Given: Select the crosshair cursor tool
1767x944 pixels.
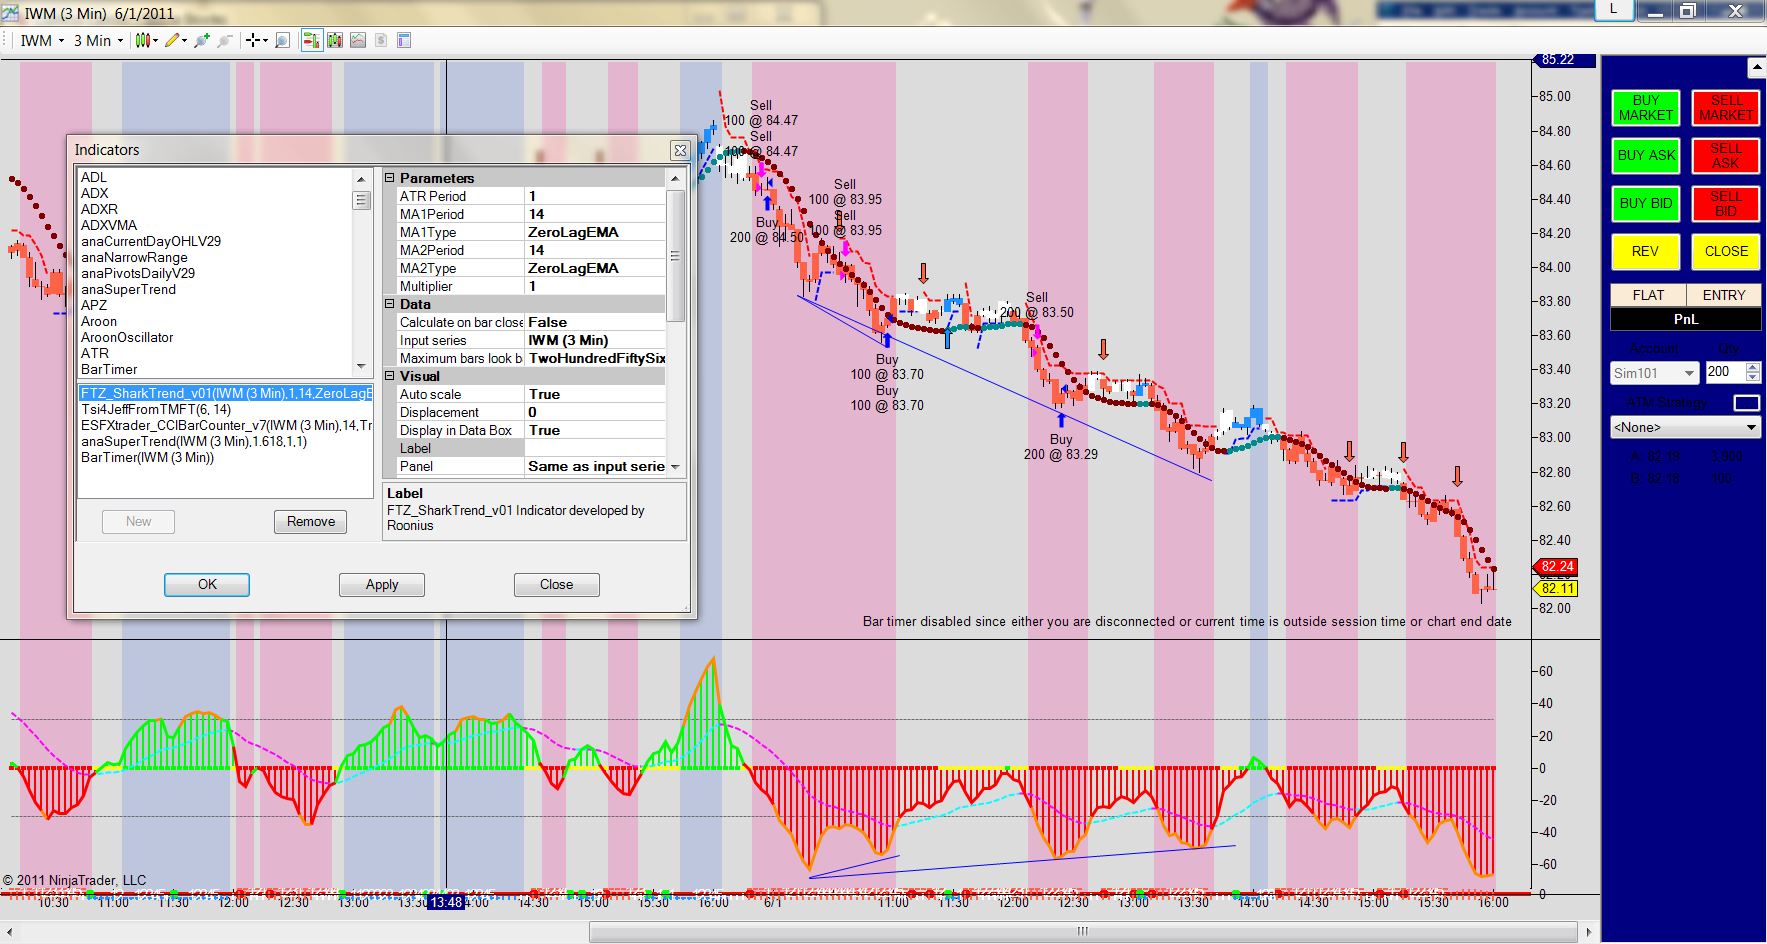Looking at the screenshot, I should point(254,40).
